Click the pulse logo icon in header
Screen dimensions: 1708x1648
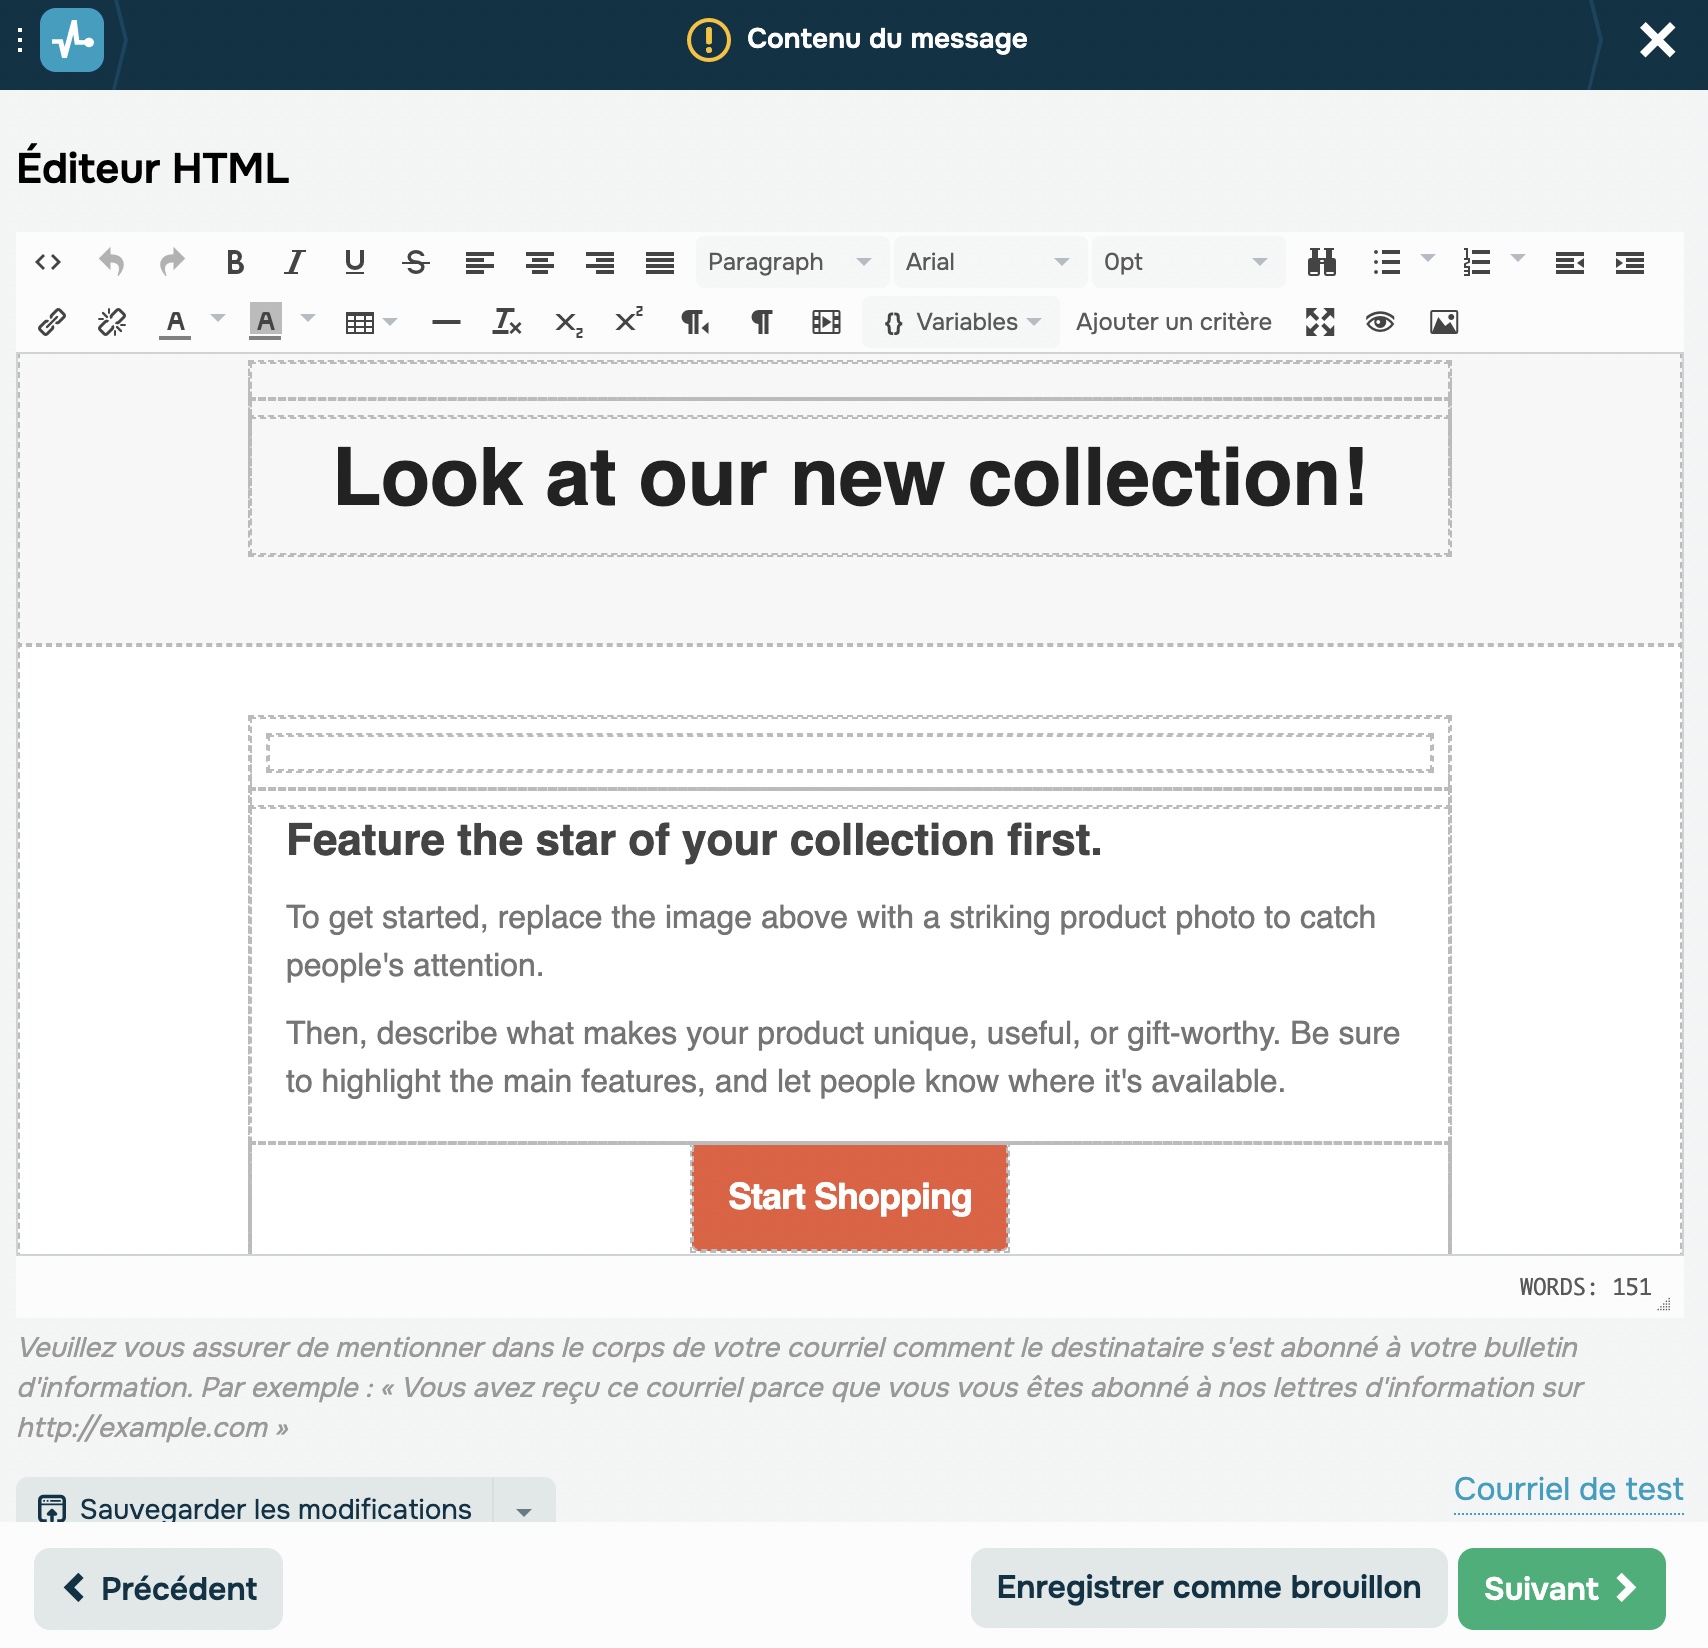(72, 40)
